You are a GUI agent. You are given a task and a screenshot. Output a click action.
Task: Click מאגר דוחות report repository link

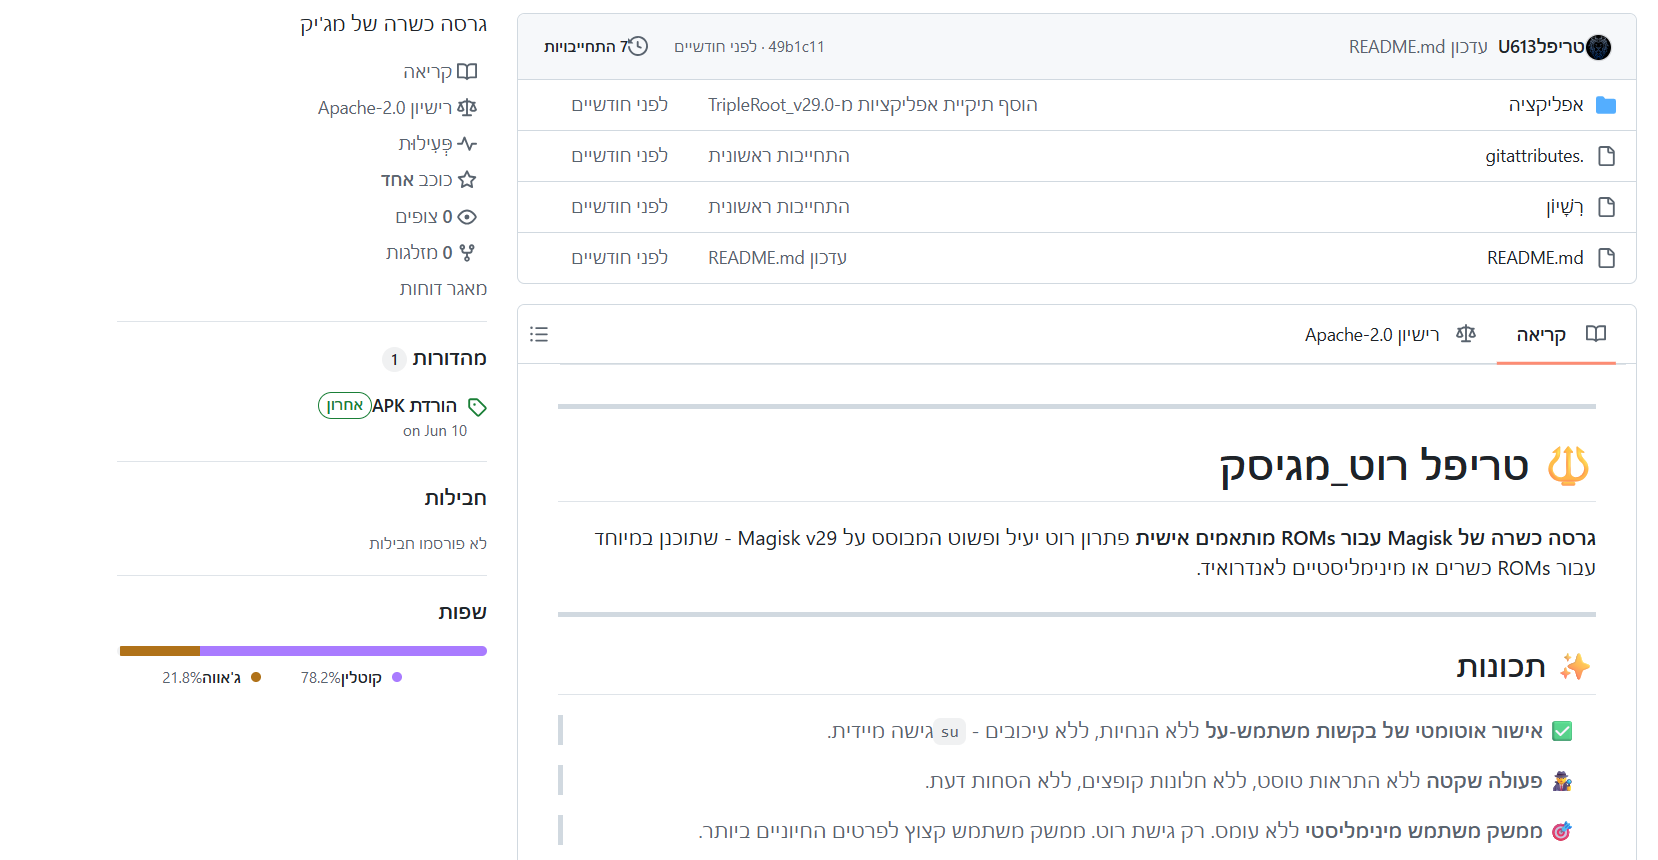443,289
